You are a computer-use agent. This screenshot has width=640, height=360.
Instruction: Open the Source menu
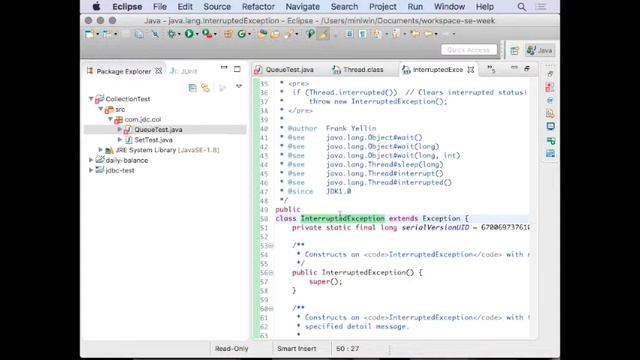[x=217, y=7]
